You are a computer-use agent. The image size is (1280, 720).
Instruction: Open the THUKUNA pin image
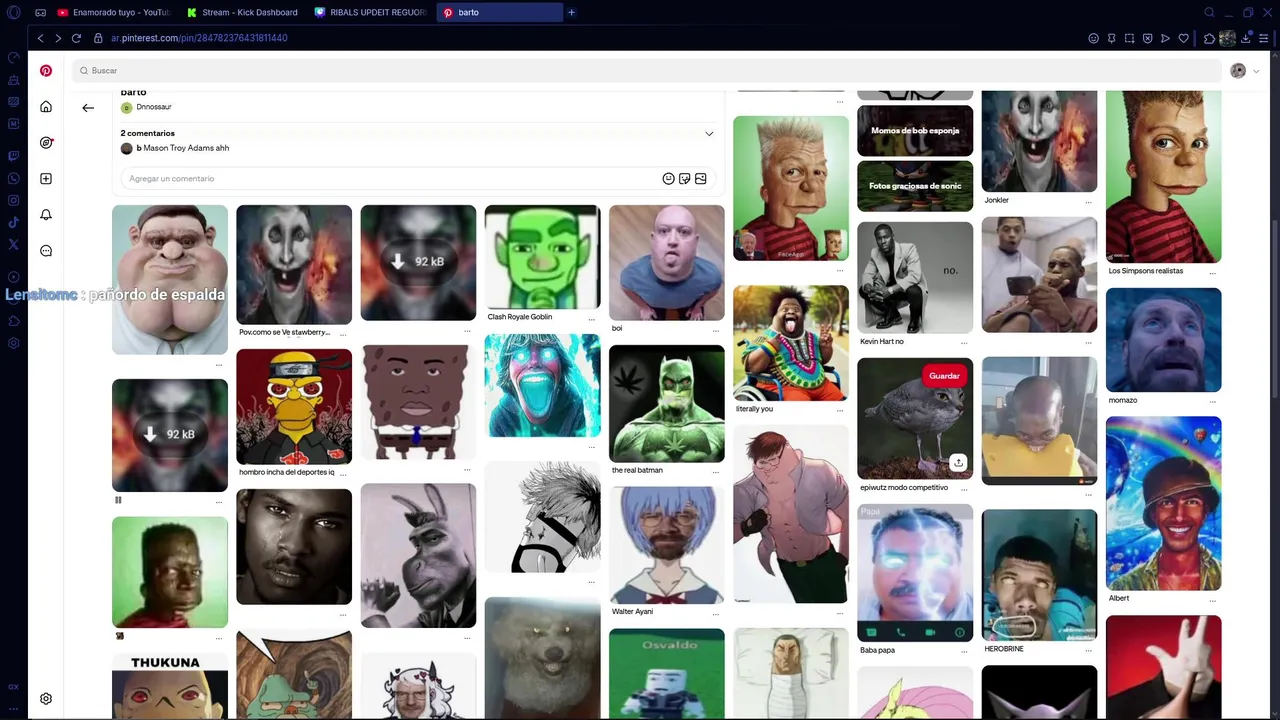point(170,685)
